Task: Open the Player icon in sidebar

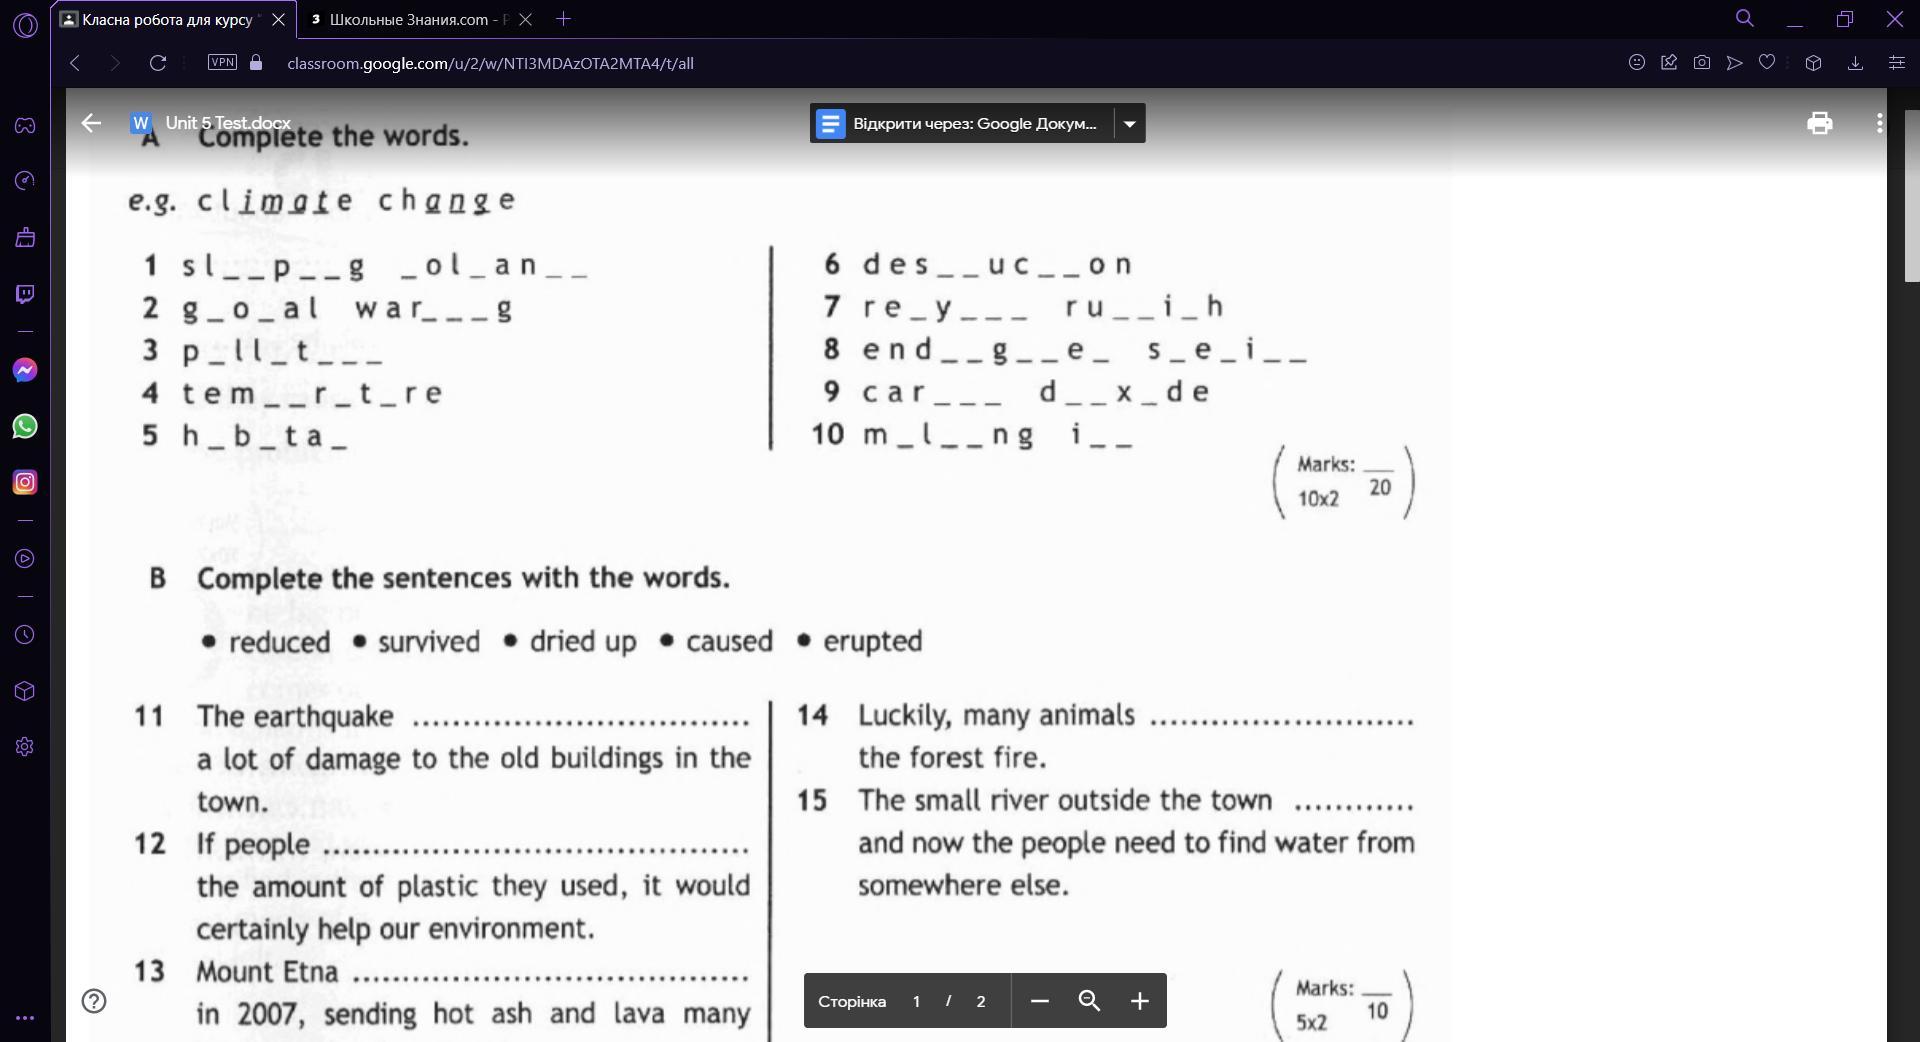Action: [25, 558]
